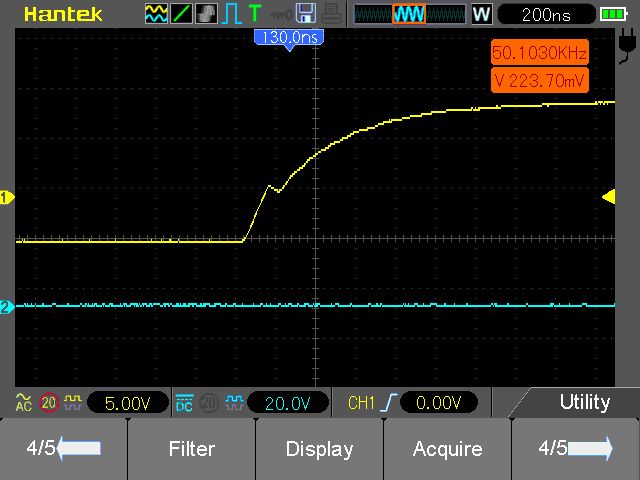Click the CH1 5.00V scale value

click(128, 403)
